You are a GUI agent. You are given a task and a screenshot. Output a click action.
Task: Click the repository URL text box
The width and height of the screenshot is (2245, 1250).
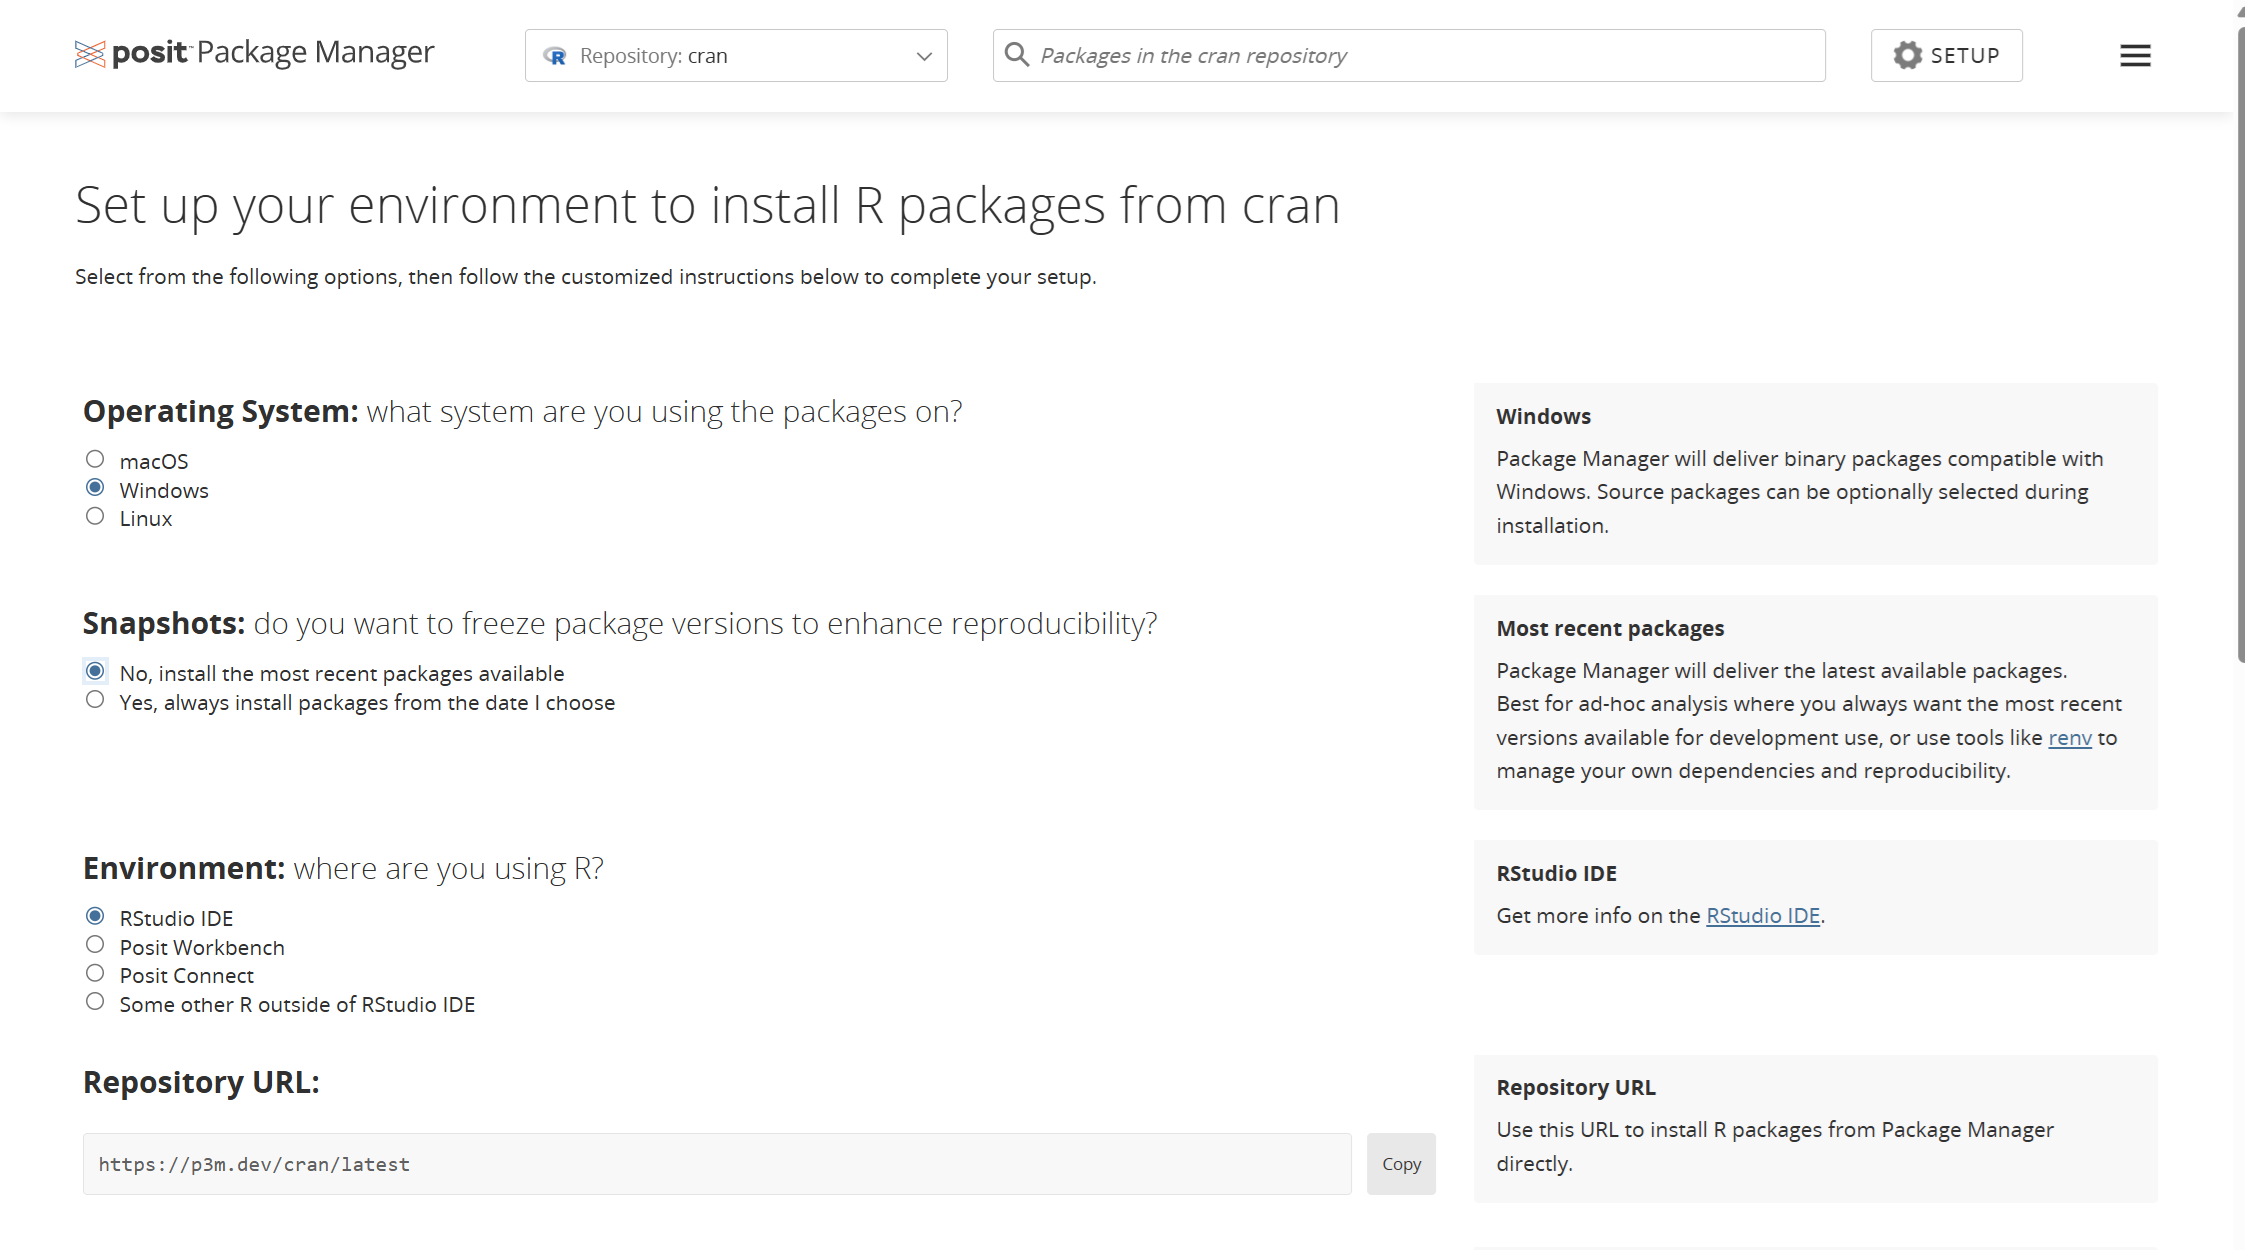[x=716, y=1164]
